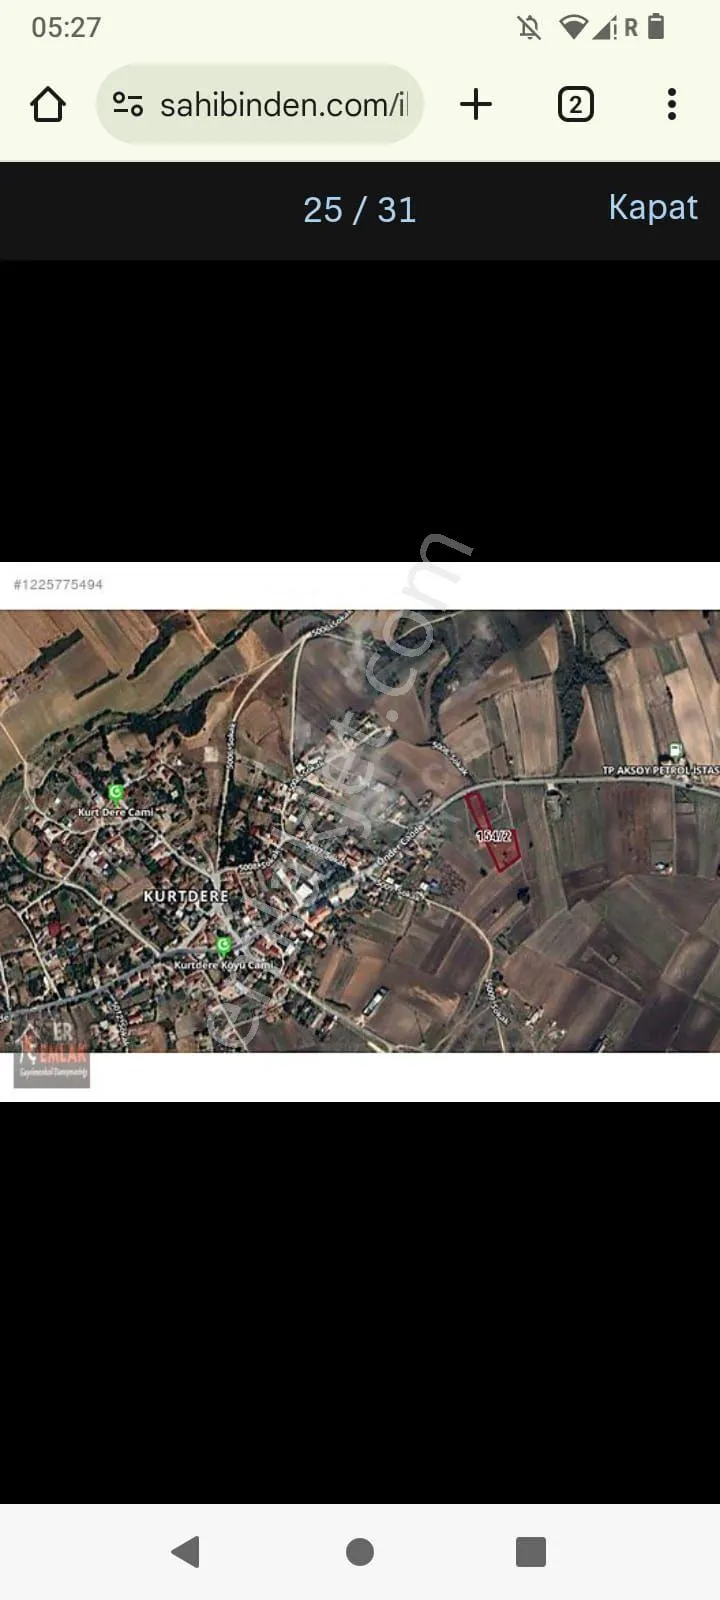Tap the KURTDERE village label on map

186,896
